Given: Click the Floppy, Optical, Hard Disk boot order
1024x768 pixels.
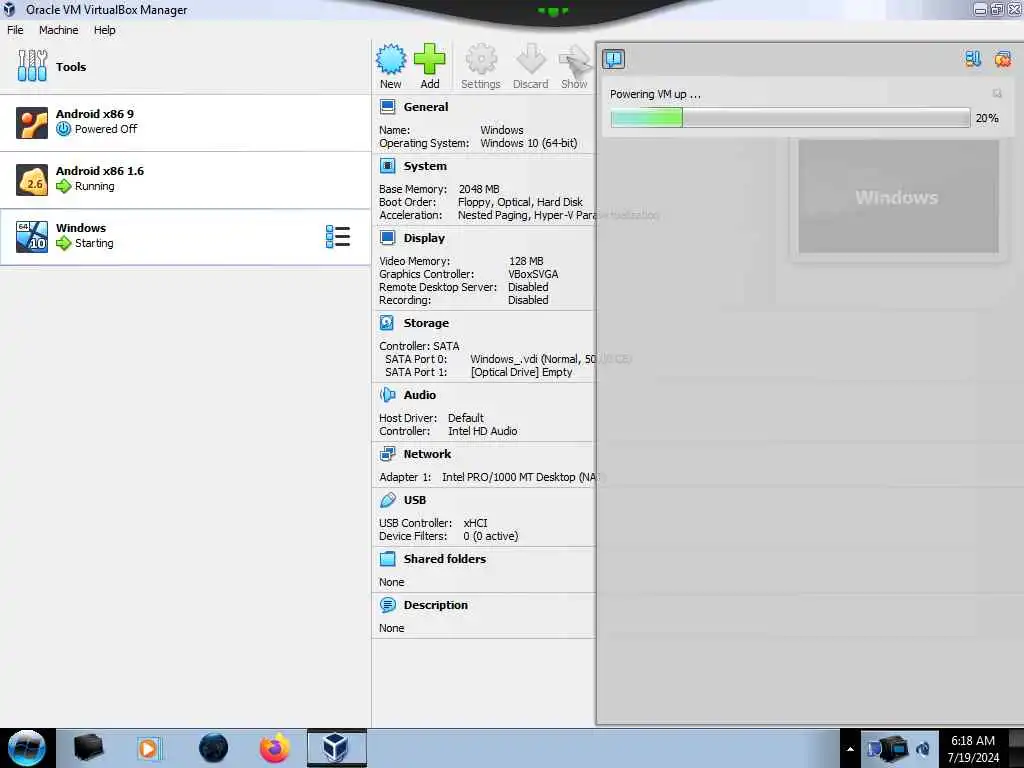Looking at the screenshot, I should click(x=520, y=202).
